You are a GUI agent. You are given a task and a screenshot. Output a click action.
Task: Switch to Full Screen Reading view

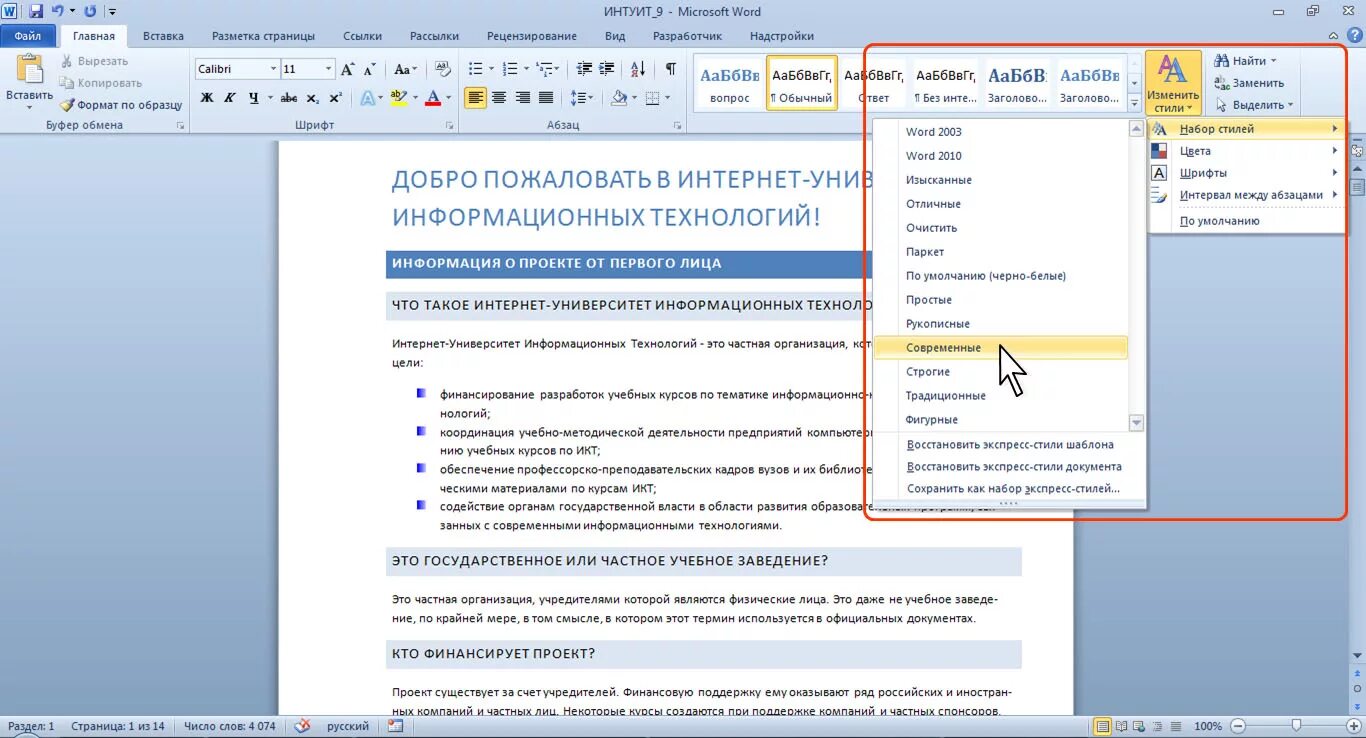[1122, 726]
